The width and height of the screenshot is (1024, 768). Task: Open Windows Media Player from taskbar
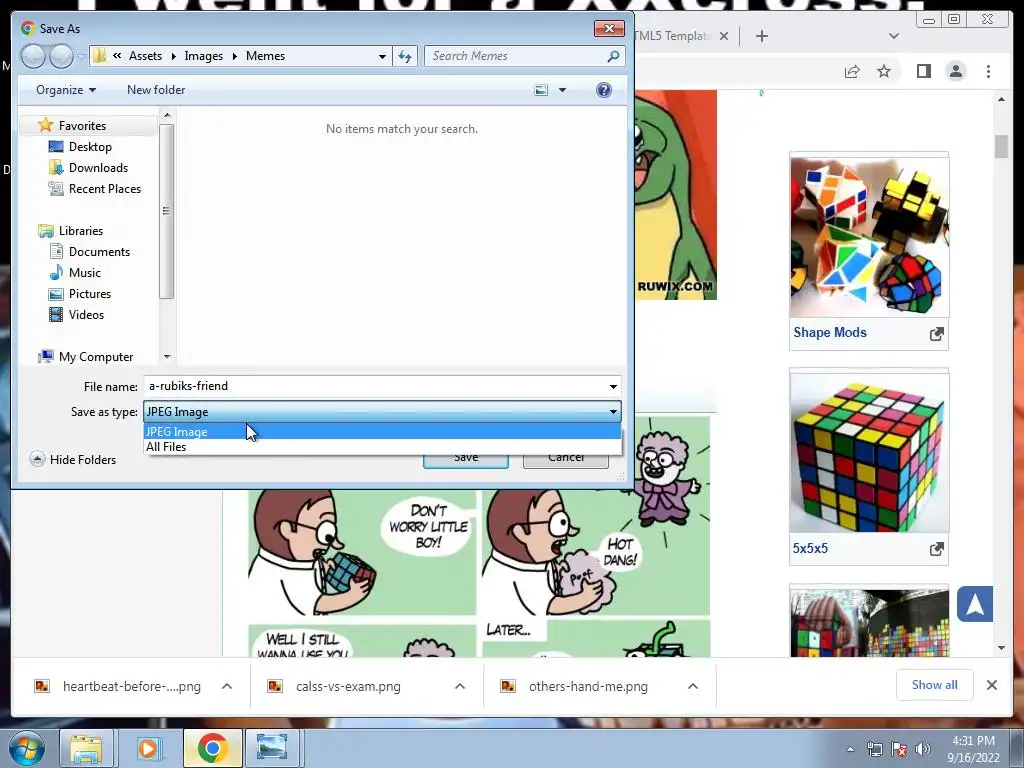tap(149, 748)
